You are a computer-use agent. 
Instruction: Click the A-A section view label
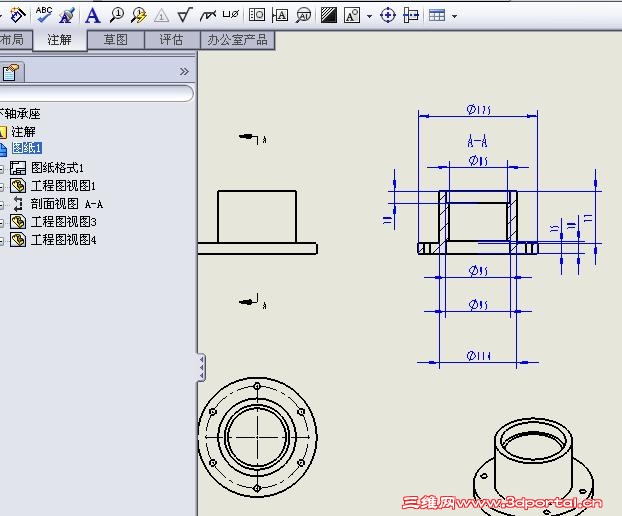tap(477, 141)
